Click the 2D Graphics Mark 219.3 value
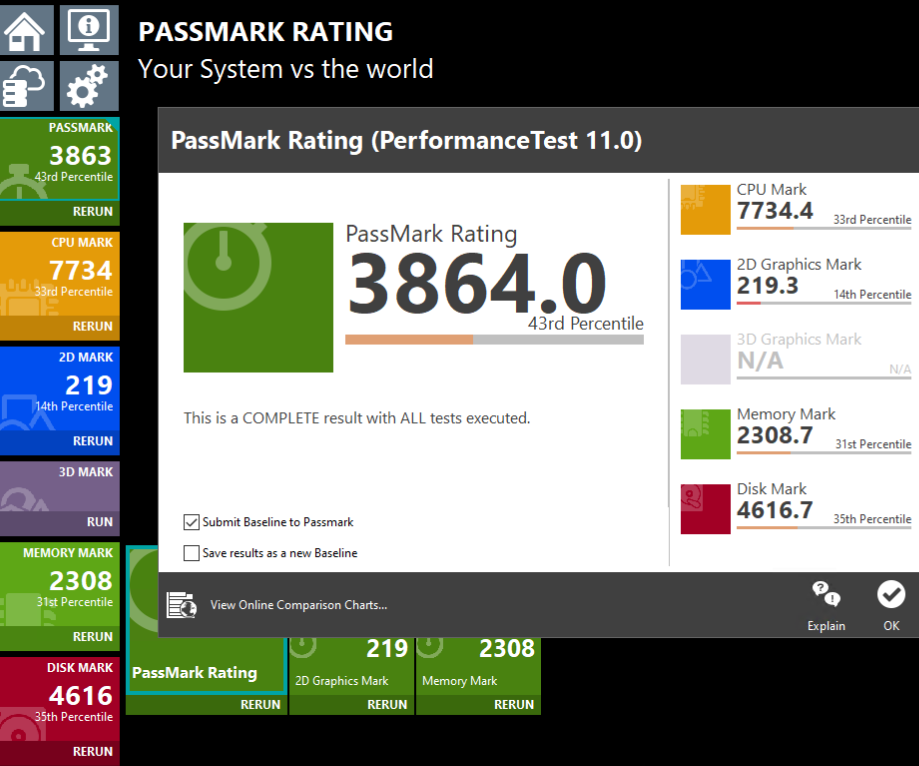919x766 pixels. [x=767, y=286]
